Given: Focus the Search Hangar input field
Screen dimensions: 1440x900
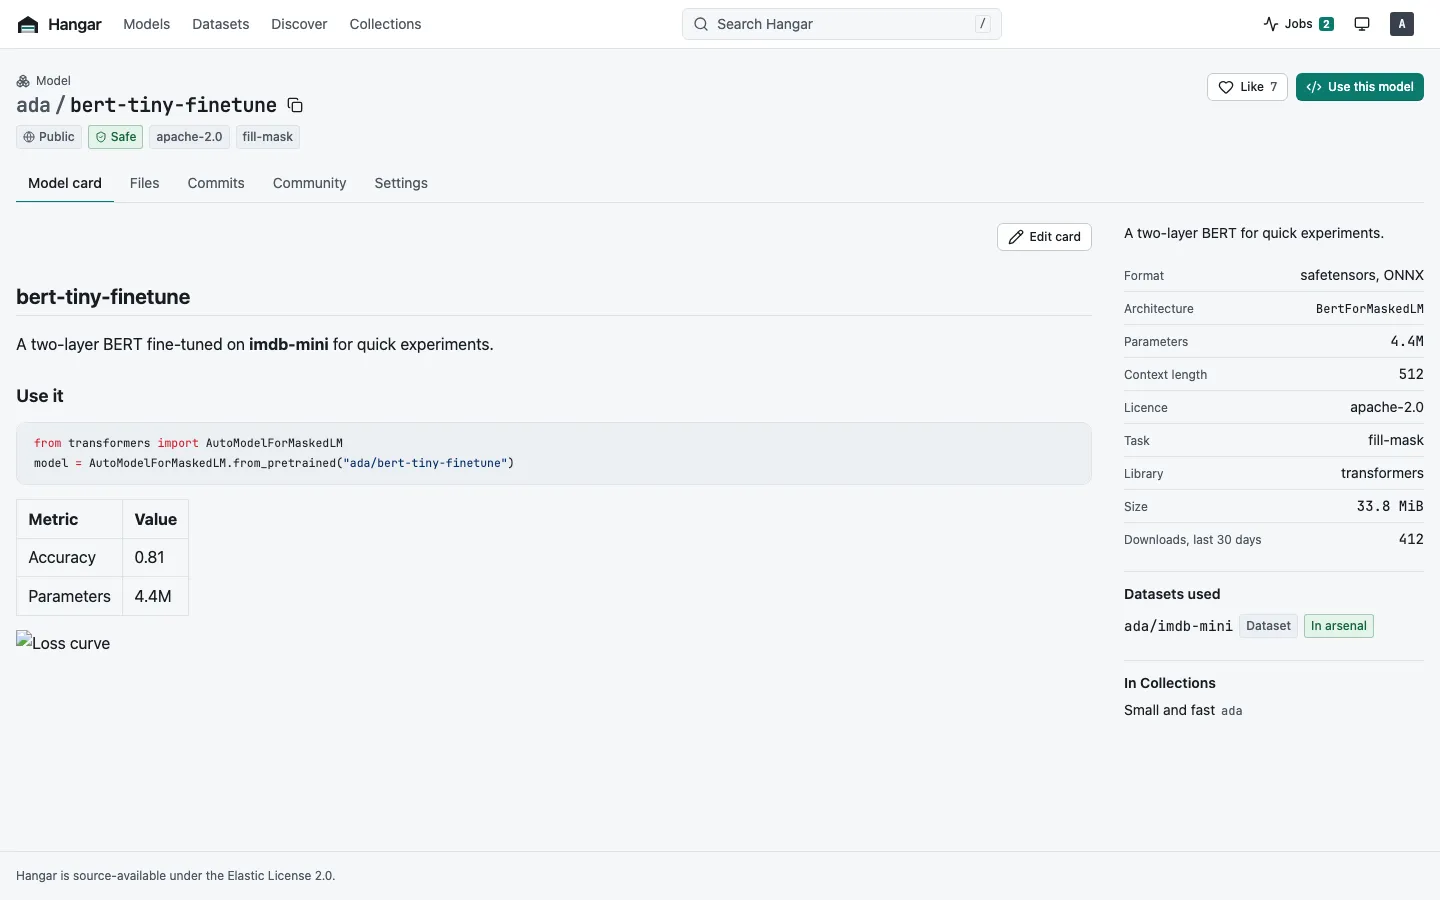Looking at the screenshot, I should tap(842, 24).
